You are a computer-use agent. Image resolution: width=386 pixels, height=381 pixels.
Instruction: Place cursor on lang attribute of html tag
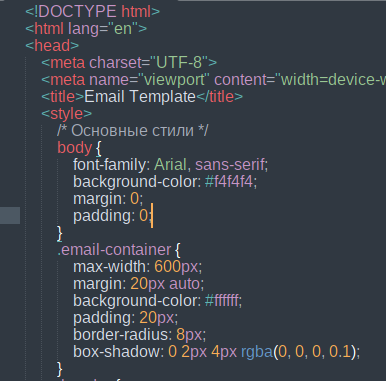pos(83,29)
